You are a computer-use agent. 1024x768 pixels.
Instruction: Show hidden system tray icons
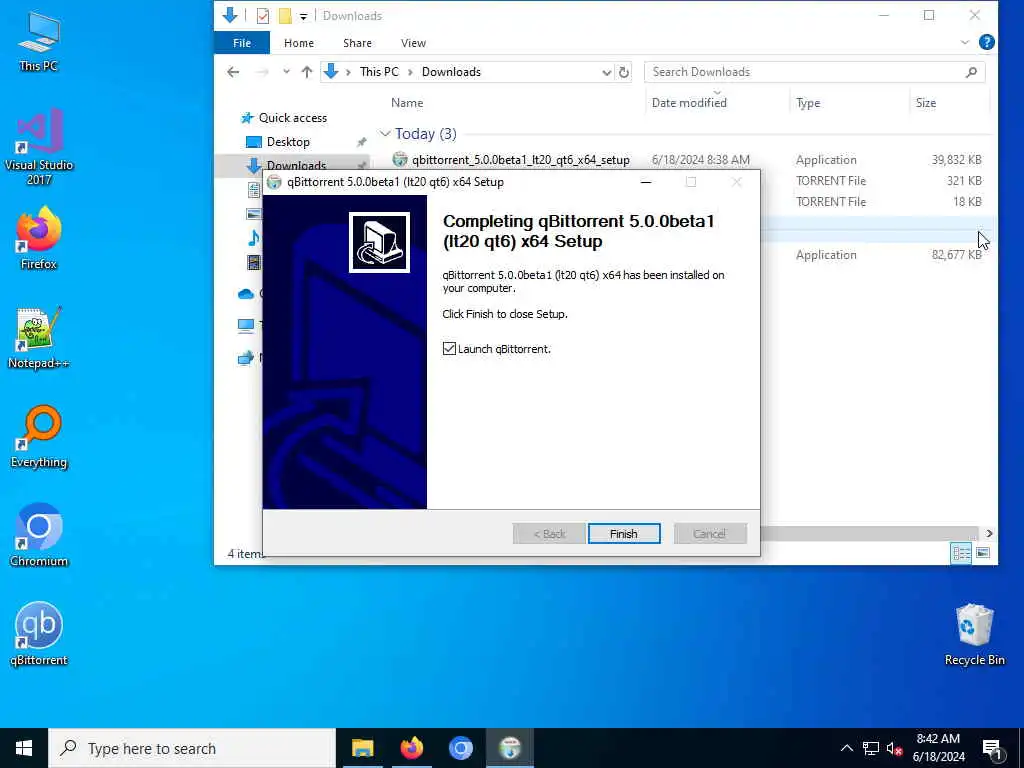[x=846, y=748]
